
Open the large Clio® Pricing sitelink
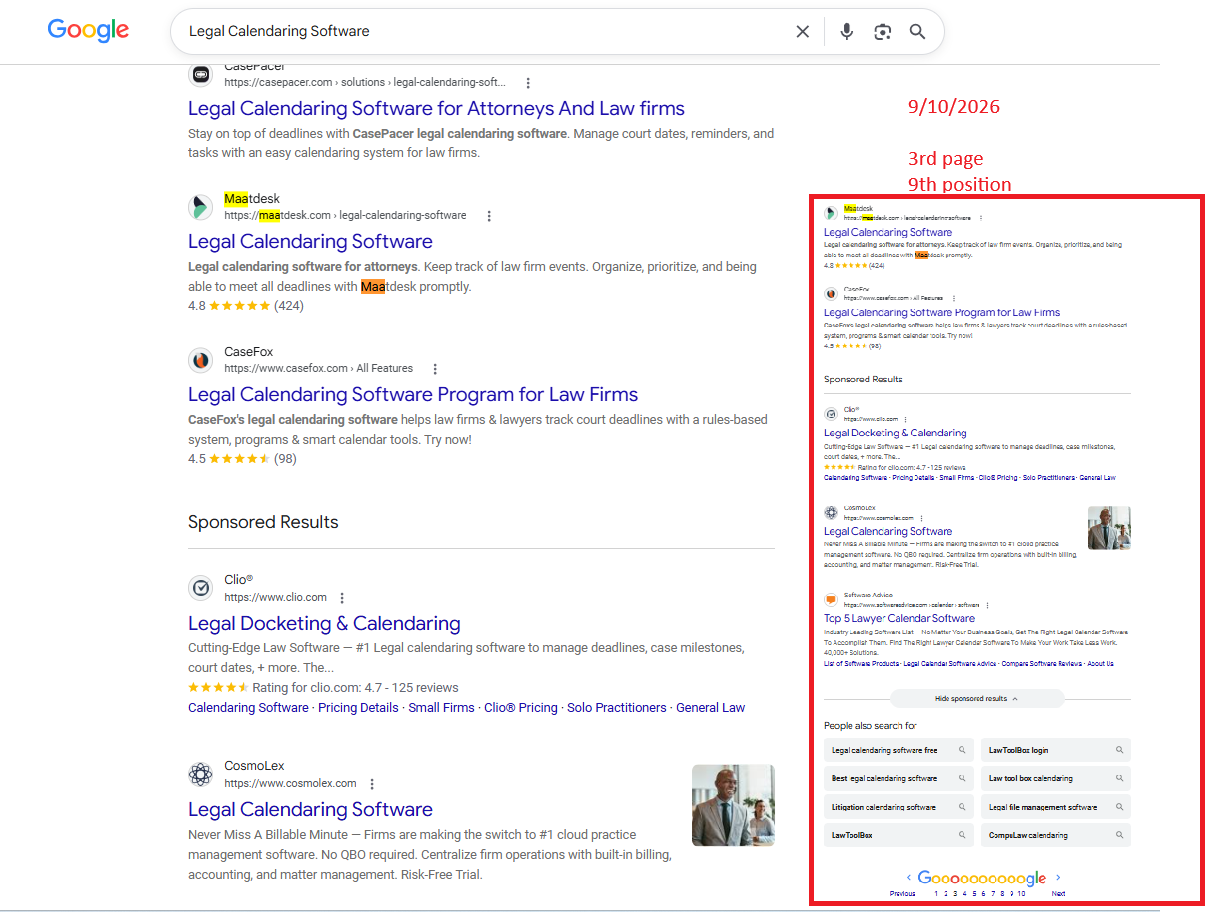click(x=521, y=707)
